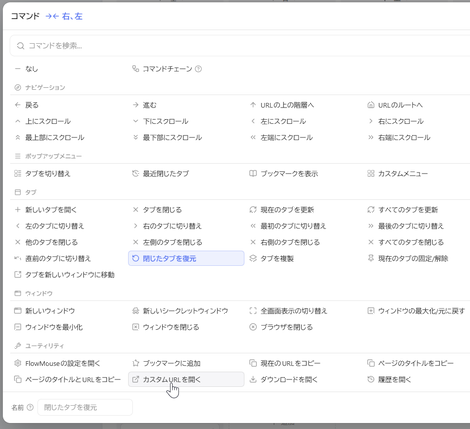Click the 最近閉じたタブ history icon

click(135, 174)
